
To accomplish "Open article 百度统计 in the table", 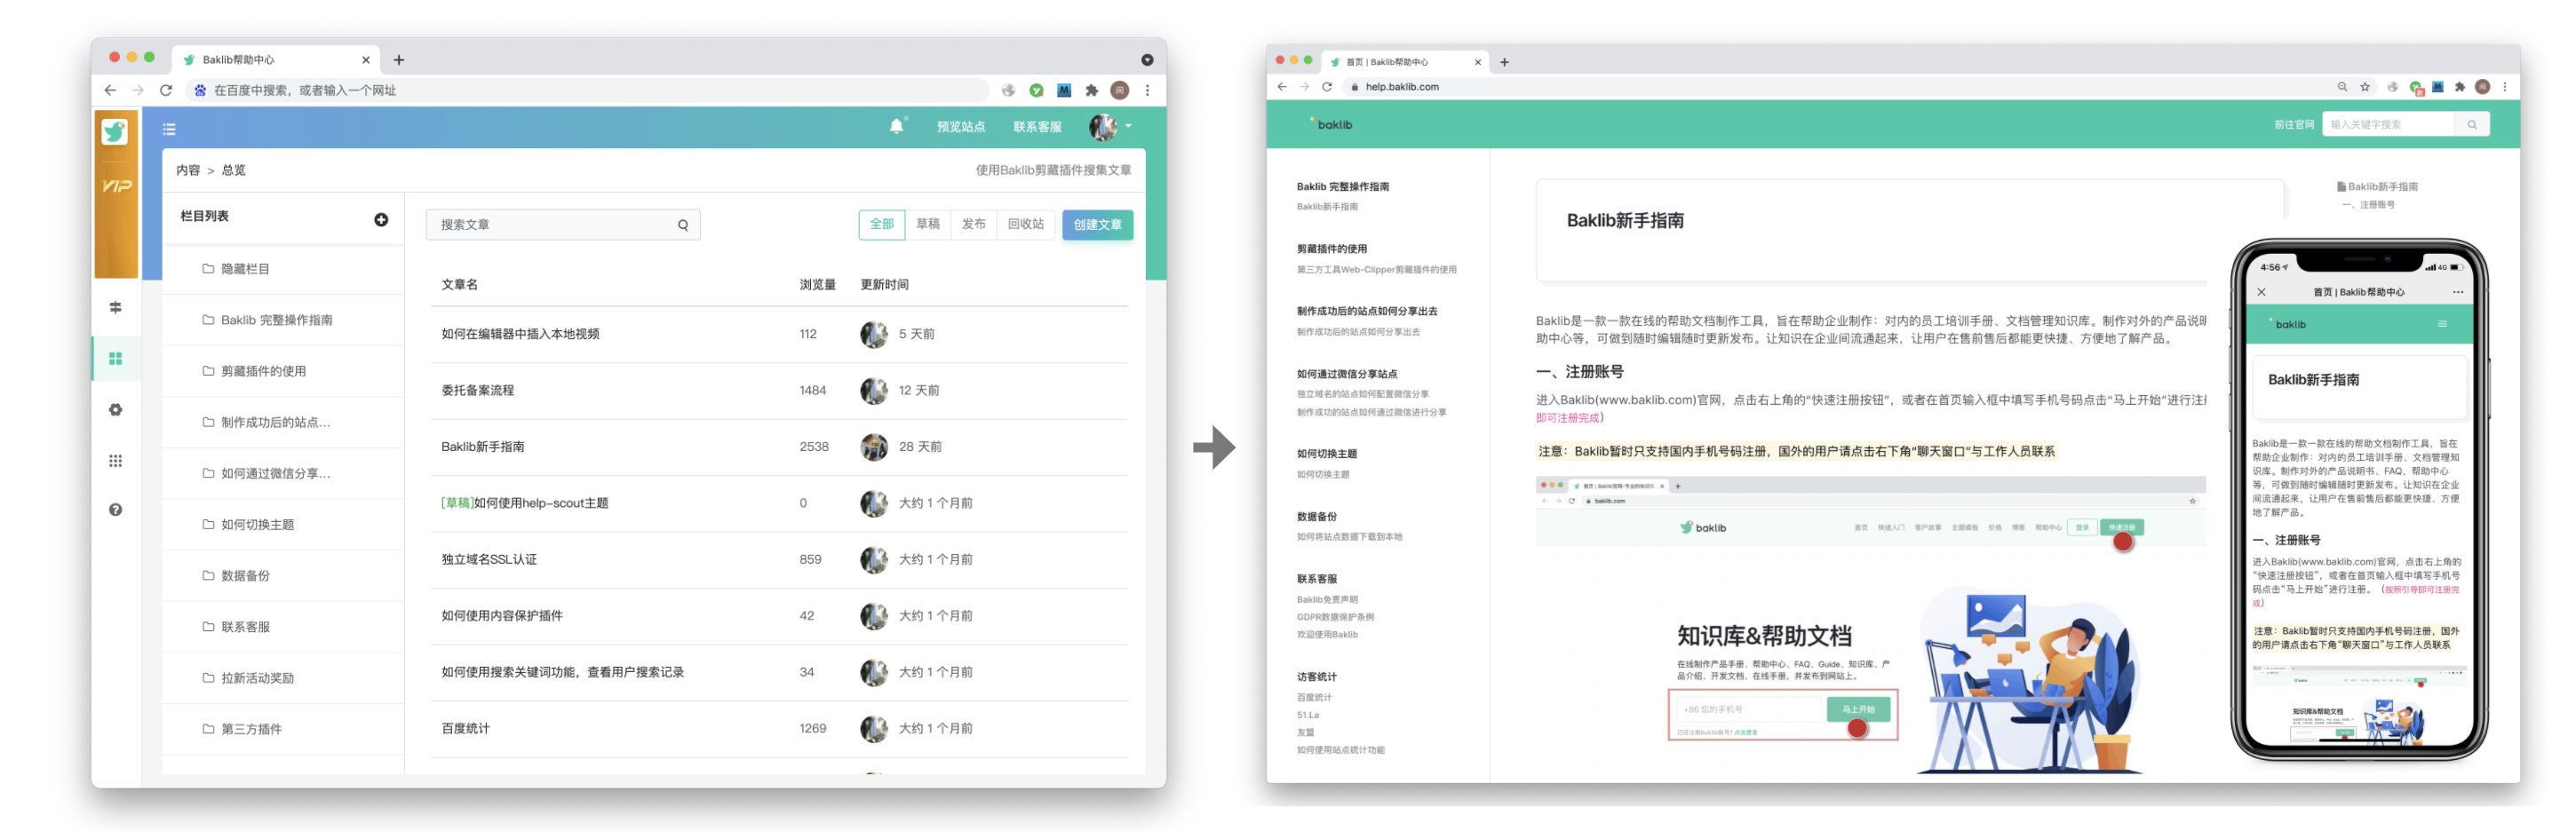I will (465, 728).
